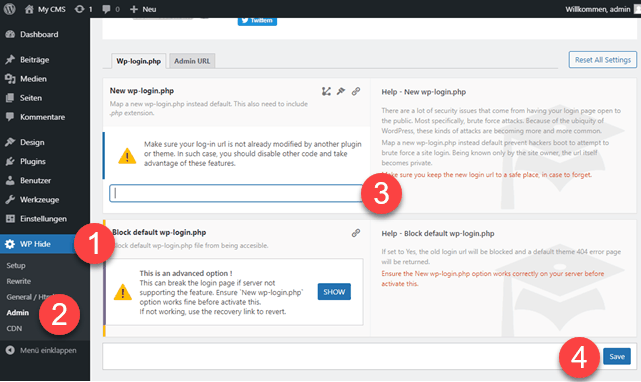Click the Seiten pages icon
This screenshot has height=382, width=641.
(10, 98)
